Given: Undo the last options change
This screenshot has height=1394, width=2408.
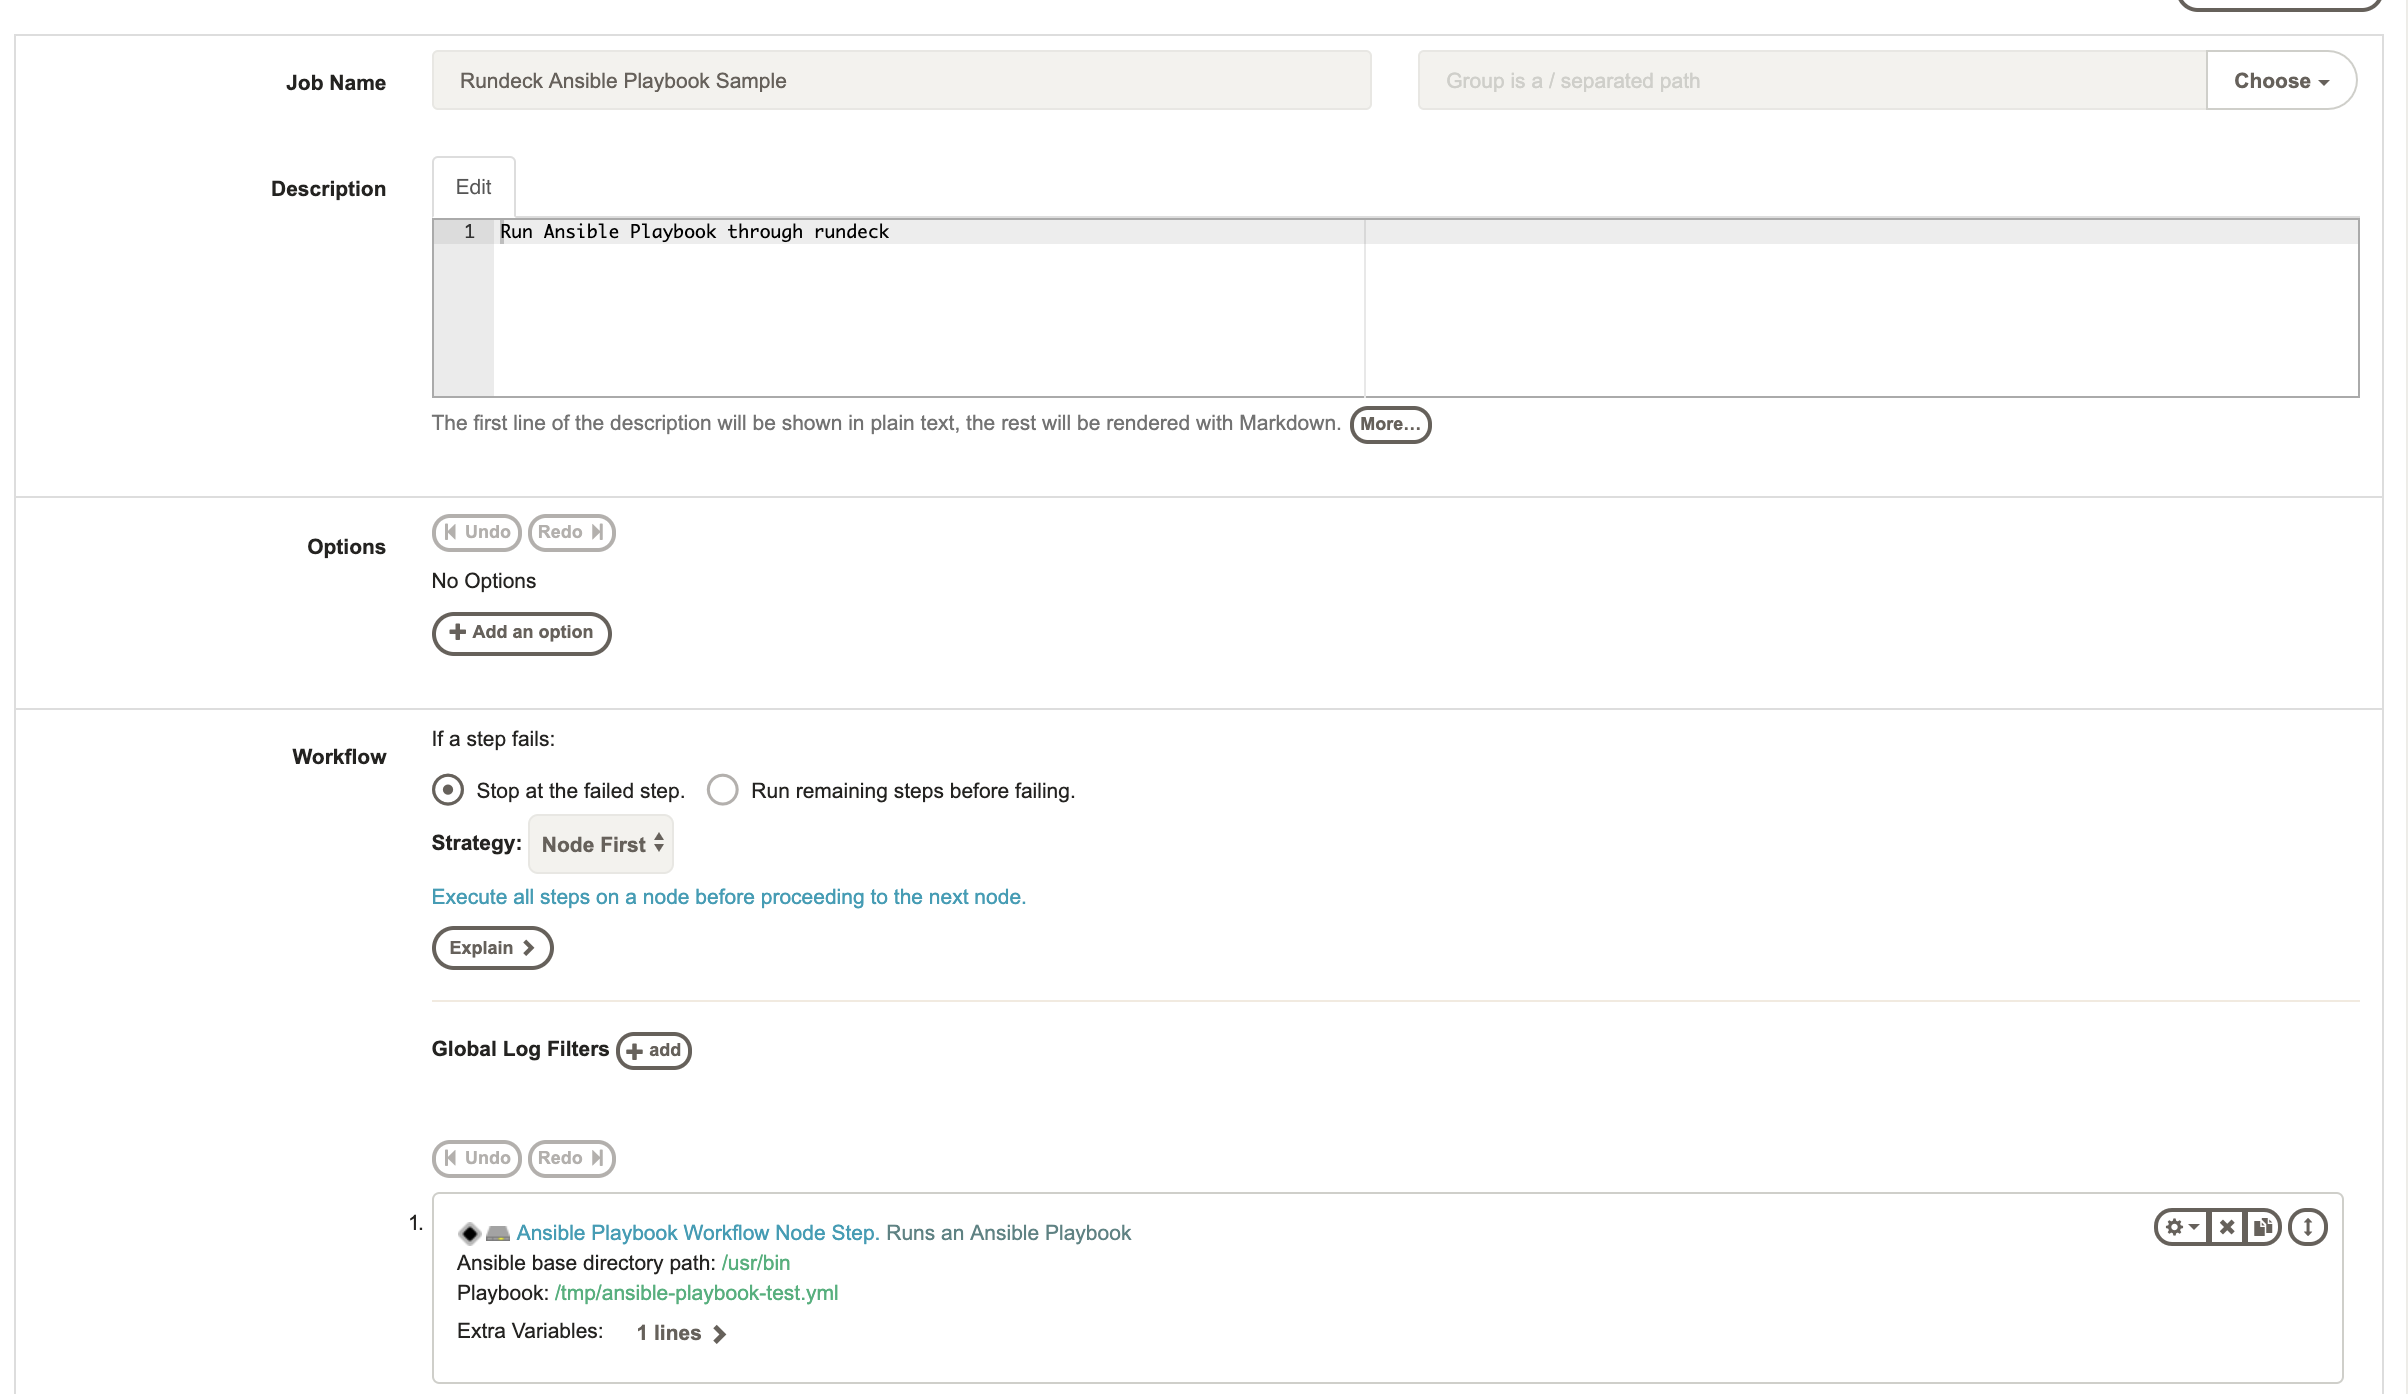Looking at the screenshot, I should coord(476,532).
